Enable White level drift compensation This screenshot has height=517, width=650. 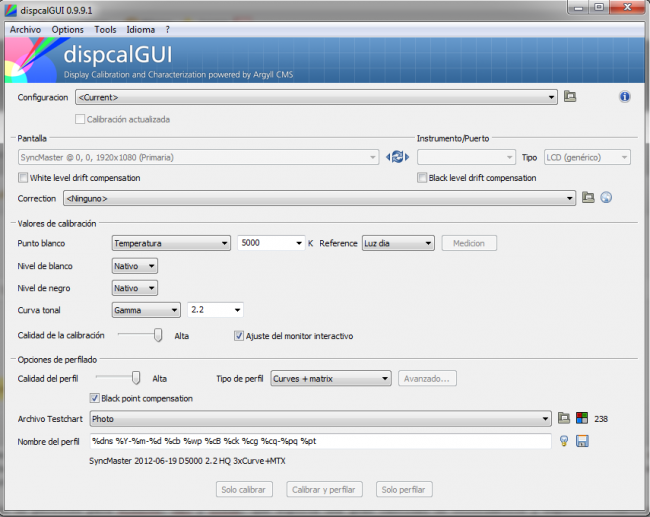pyautogui.click(x=23, y=178)
